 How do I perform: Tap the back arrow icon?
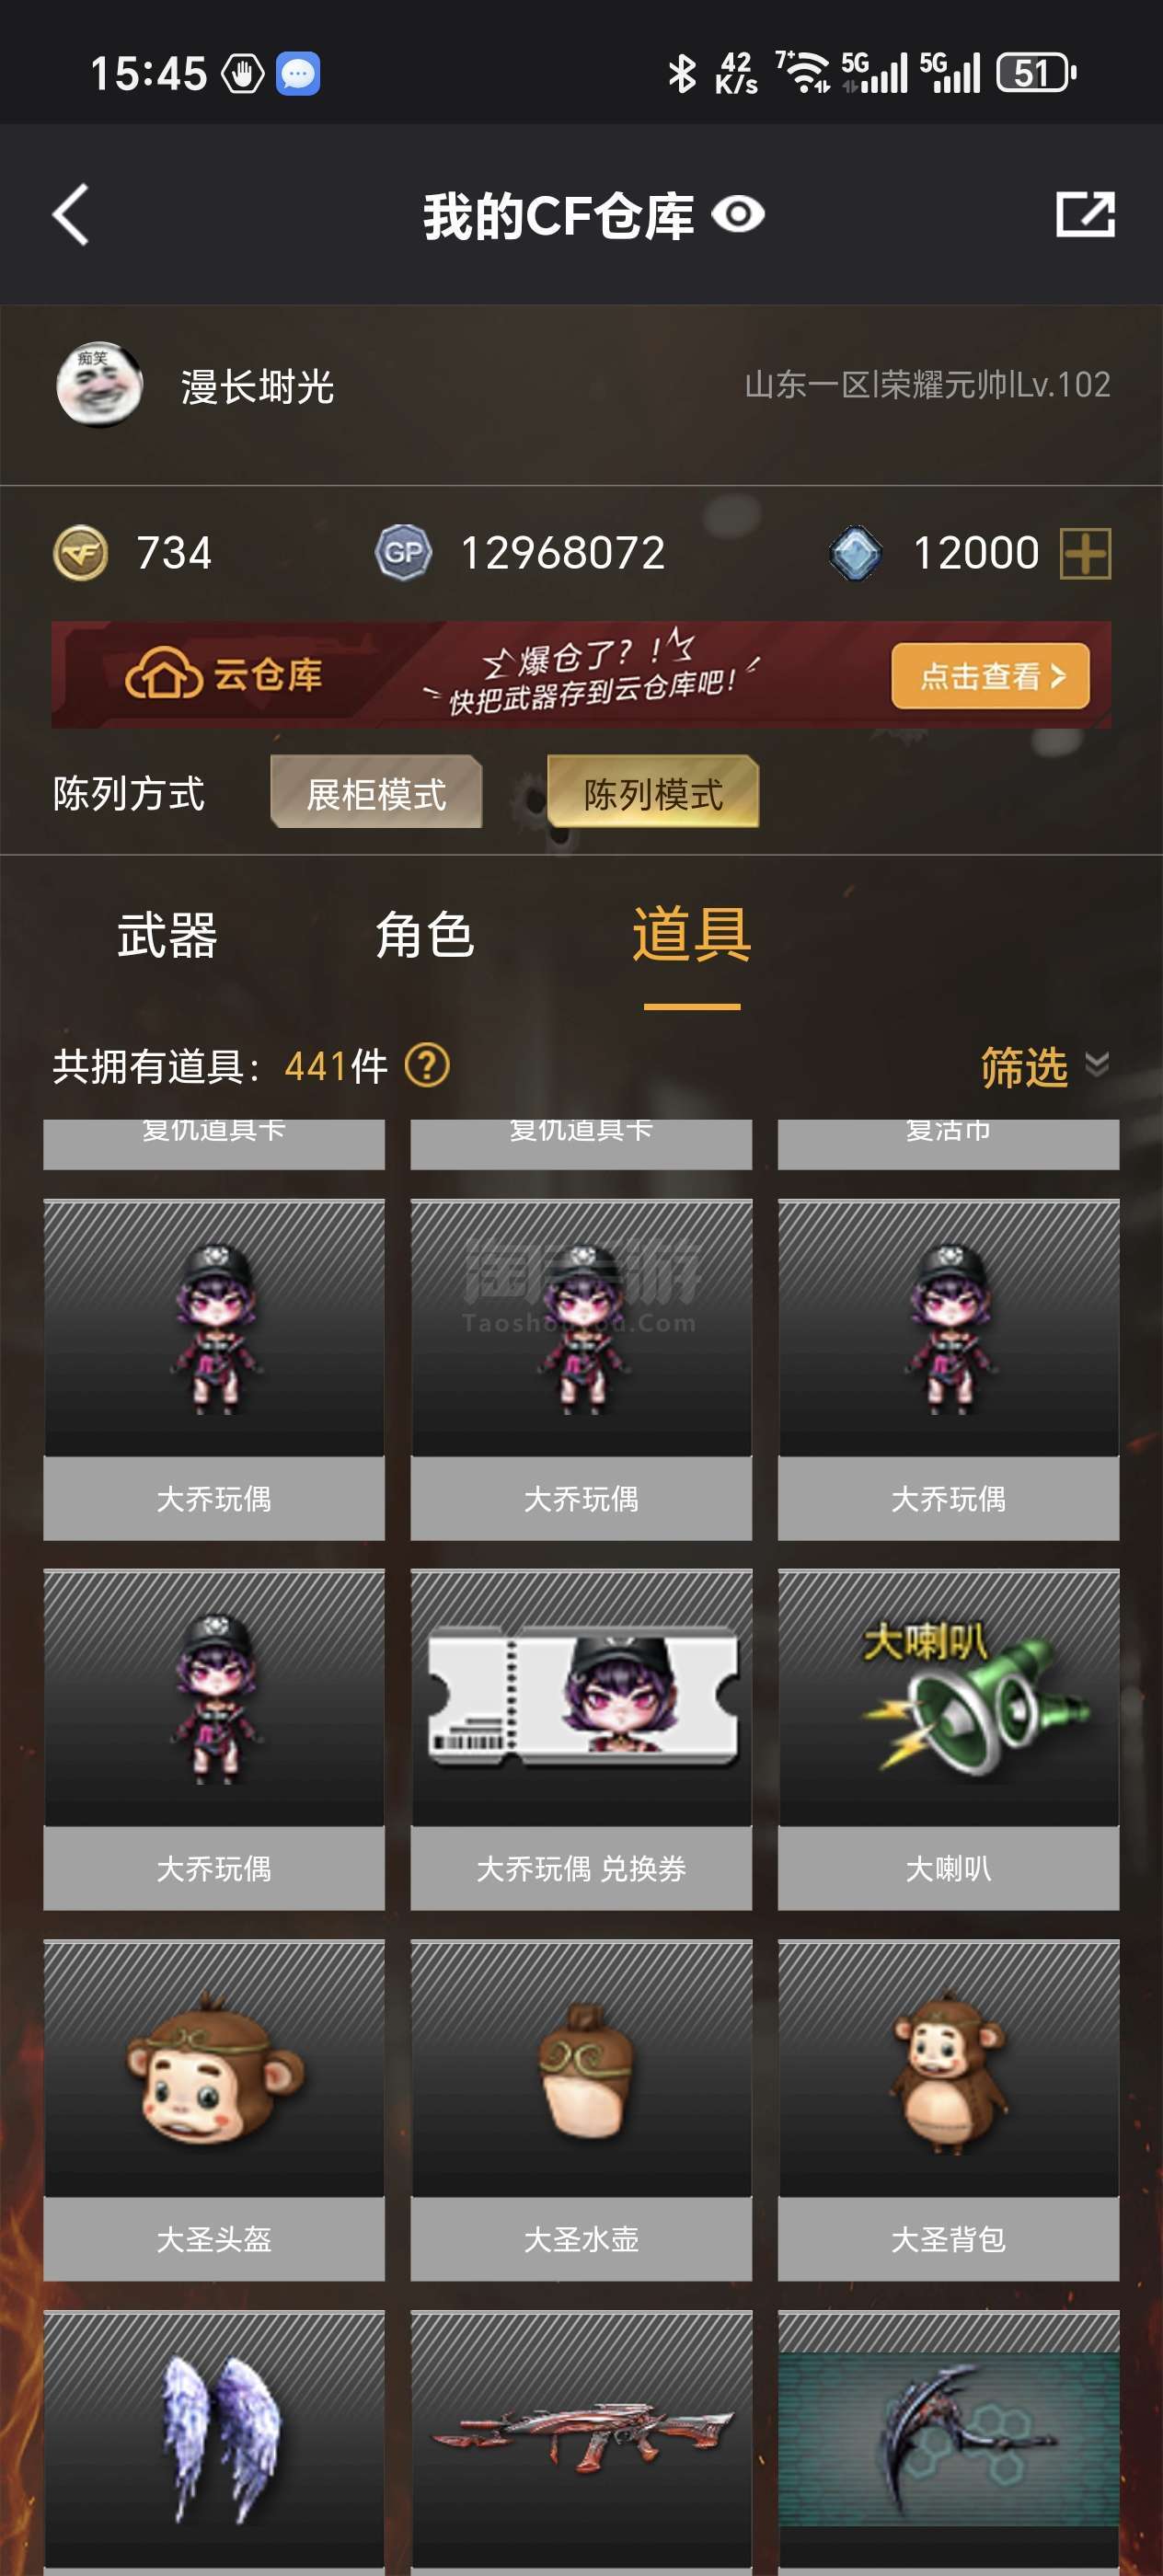click(71, 214)
